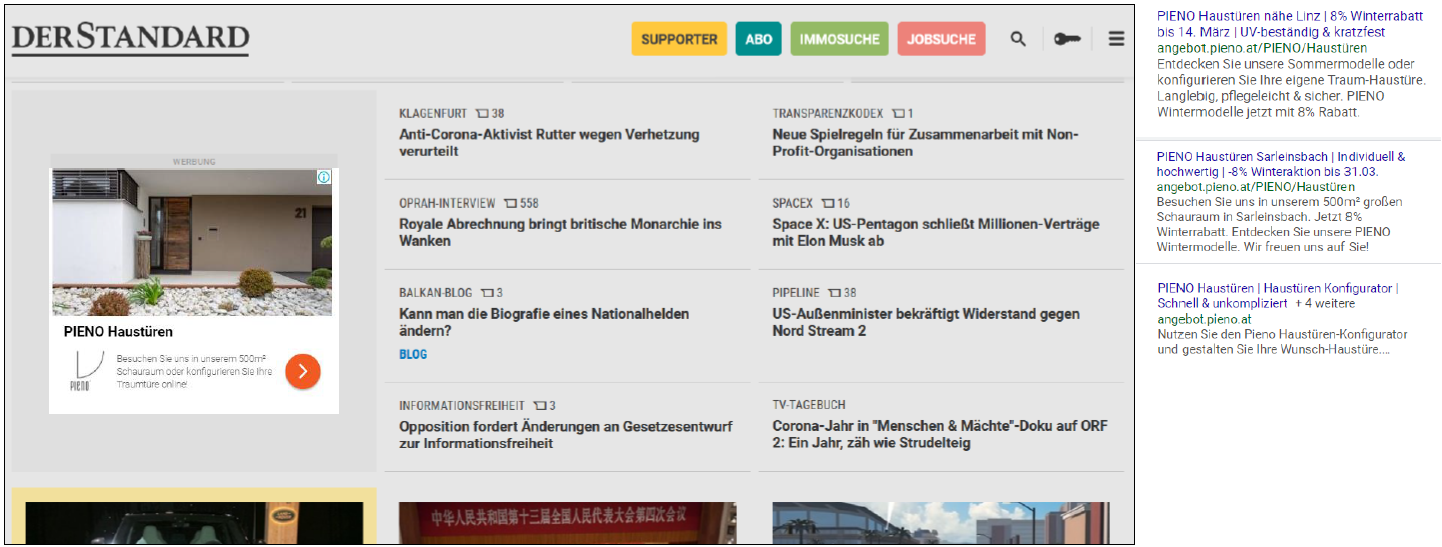Click the ABO button
The height and width of the screenshot is (547, 1442).
coord(759,39)
